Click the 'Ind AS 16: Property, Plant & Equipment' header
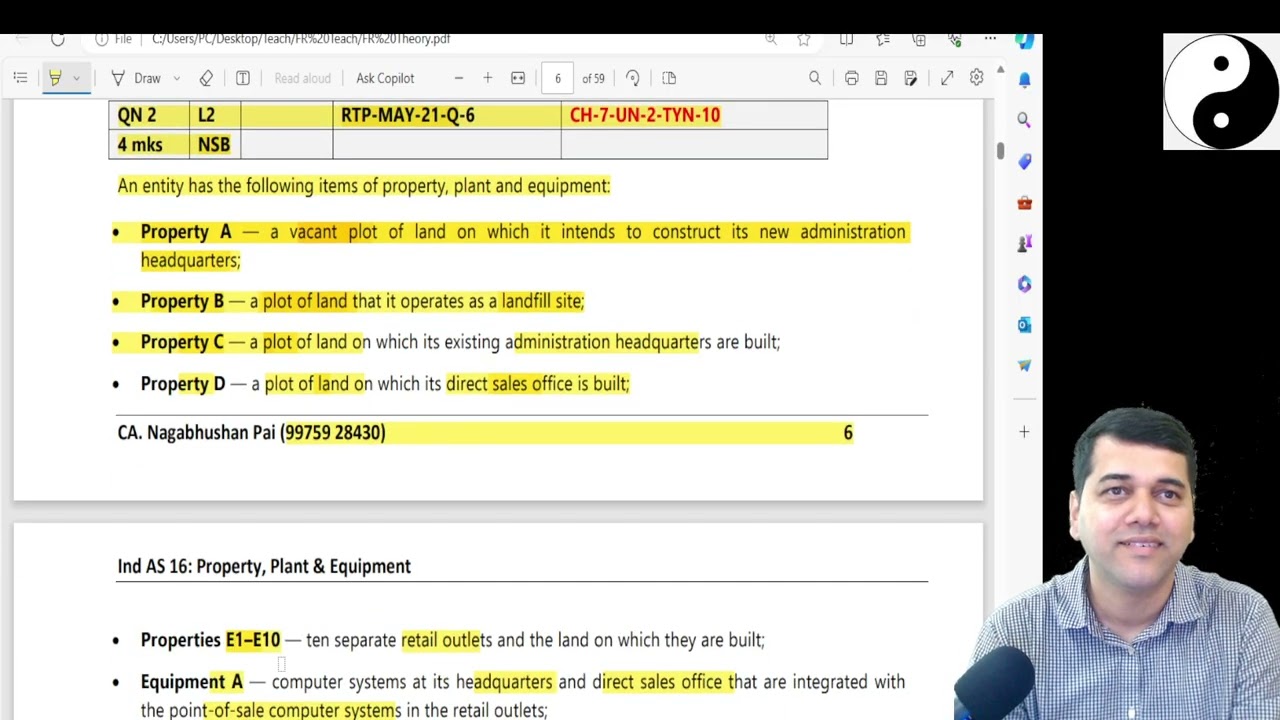Image resolution: width=1280 pixels, height=720 pixels. pyautogui.click(x=264, y=566)
